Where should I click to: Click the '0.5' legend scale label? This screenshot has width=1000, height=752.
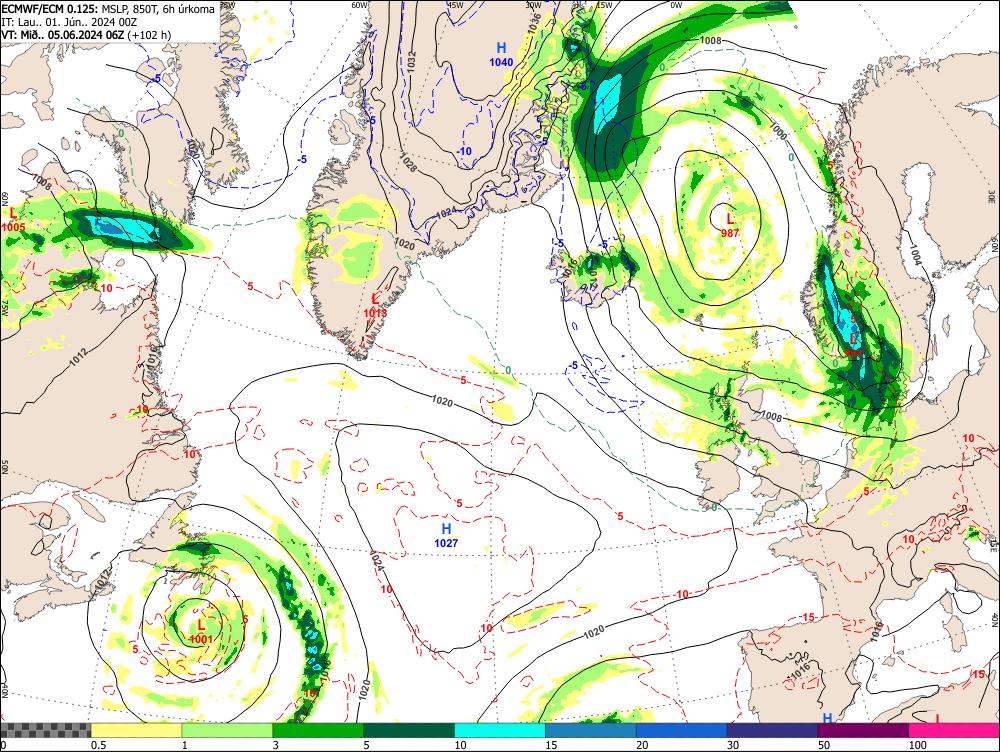pos(98,745)
